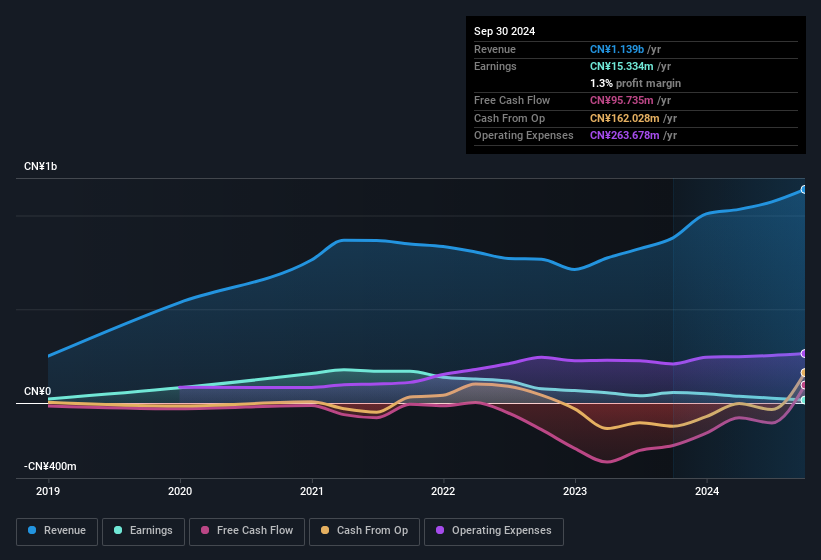This screenshot has width=821, height=560.
Task: Click the Earnings label in tooltip
Action: [495, 66]
